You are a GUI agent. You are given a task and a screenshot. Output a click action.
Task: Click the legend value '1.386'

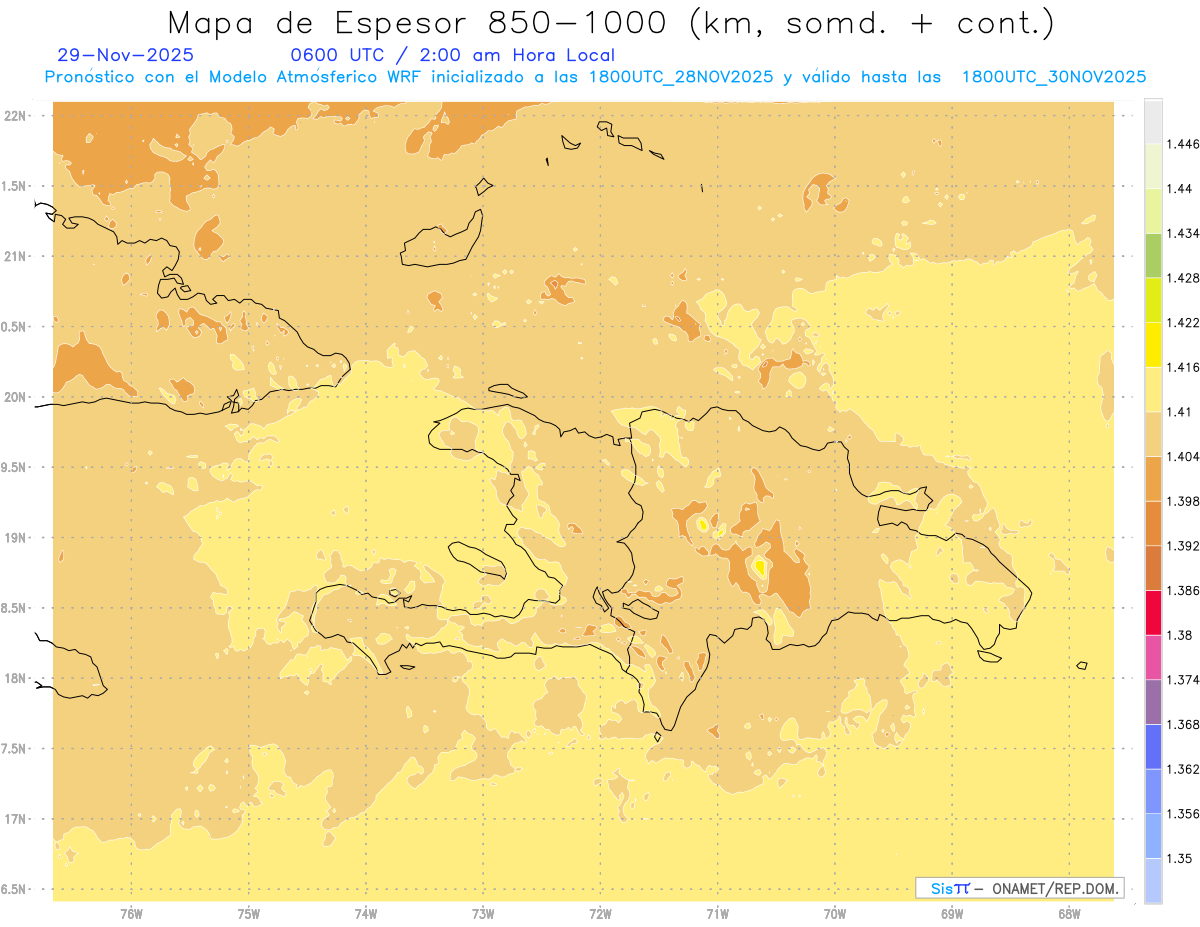(x=1185, y=590)
